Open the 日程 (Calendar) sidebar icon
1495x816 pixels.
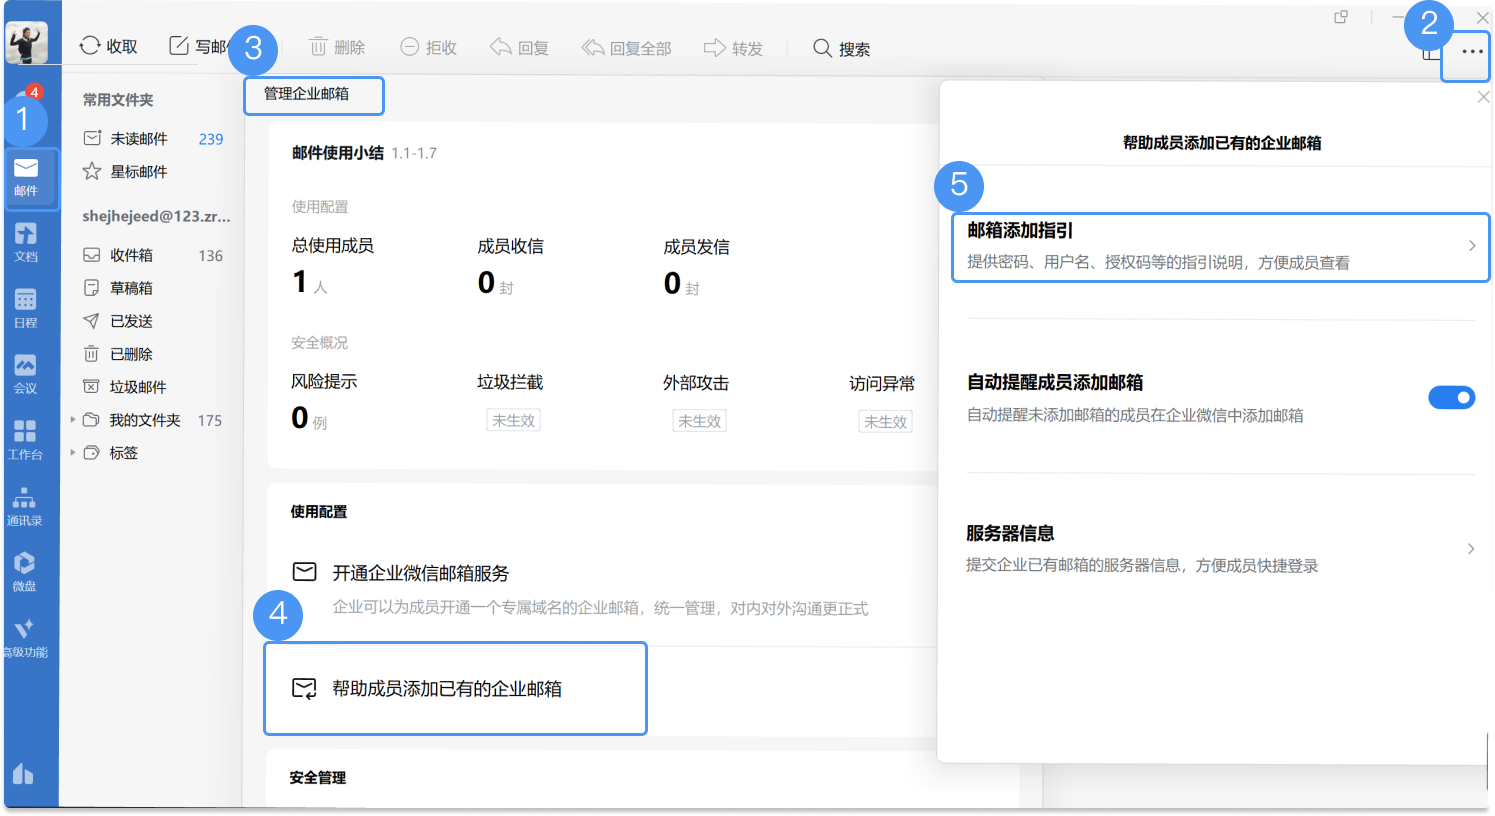26,307
